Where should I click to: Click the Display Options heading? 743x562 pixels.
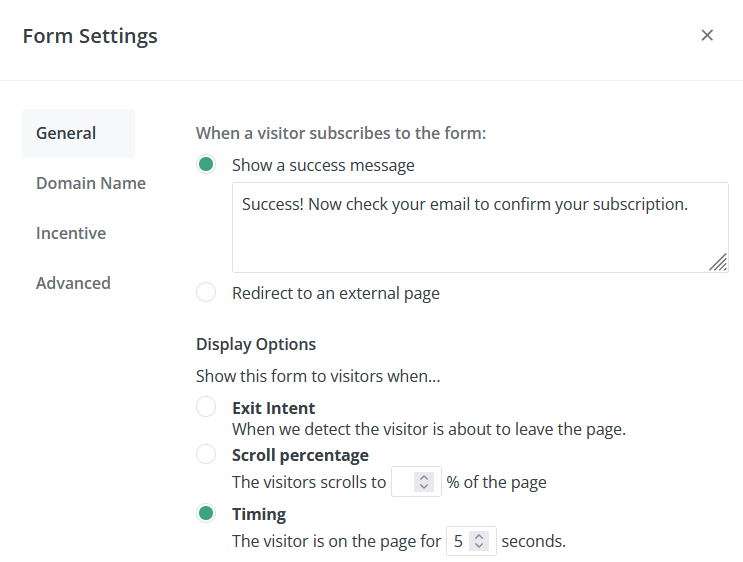point(256,344)
